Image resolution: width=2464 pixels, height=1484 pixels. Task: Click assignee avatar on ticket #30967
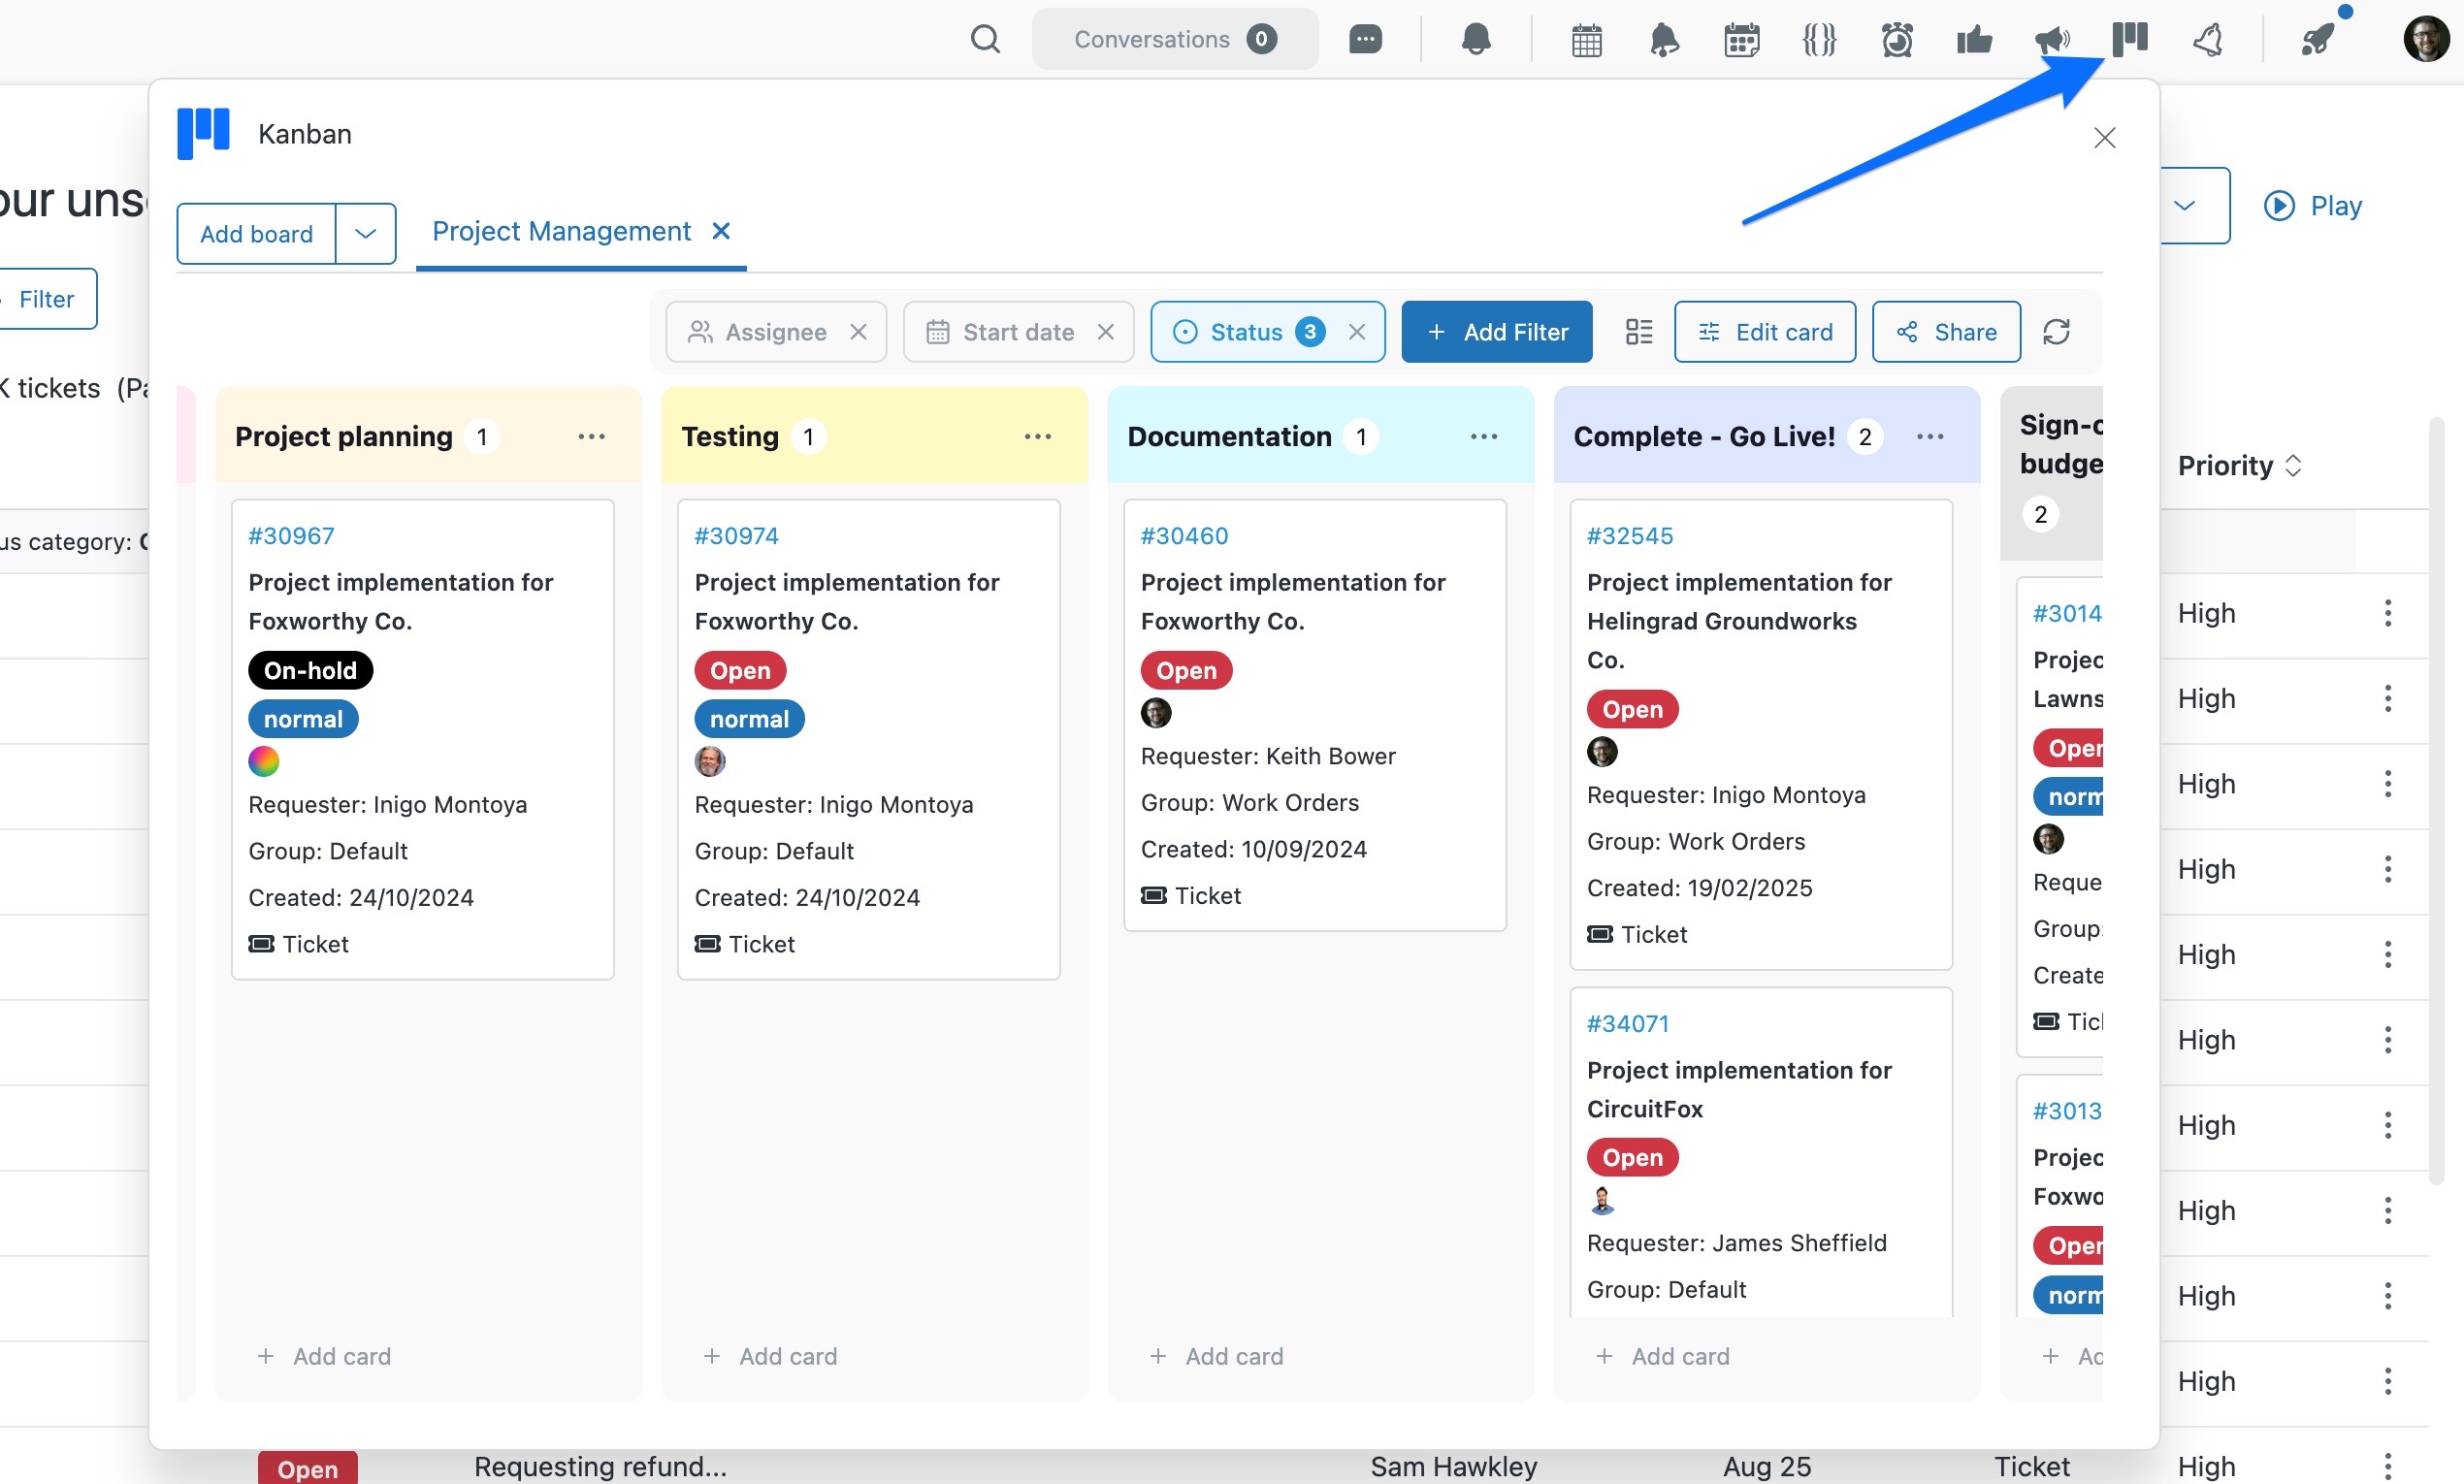264,762
